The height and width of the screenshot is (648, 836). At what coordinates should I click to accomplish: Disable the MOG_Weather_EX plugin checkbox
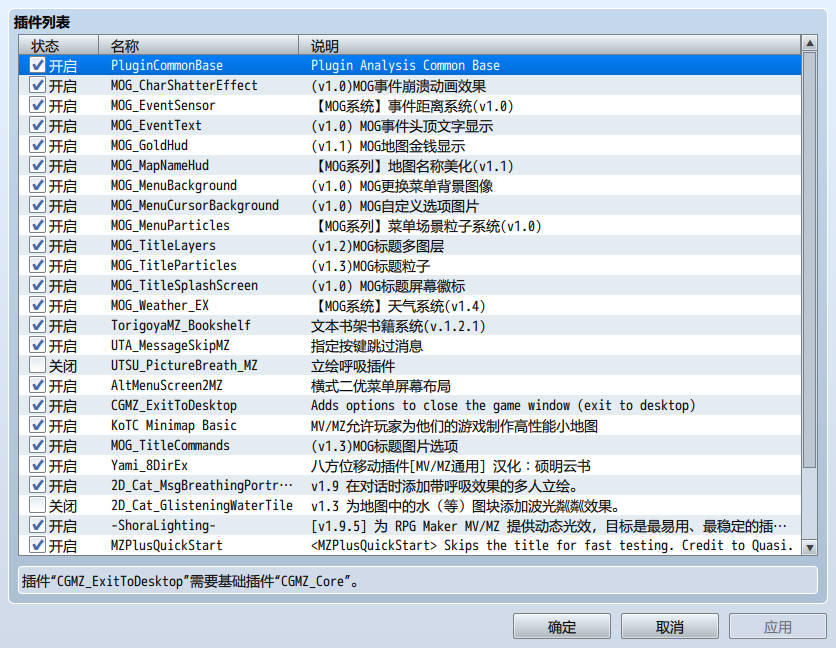coord(37,305)
